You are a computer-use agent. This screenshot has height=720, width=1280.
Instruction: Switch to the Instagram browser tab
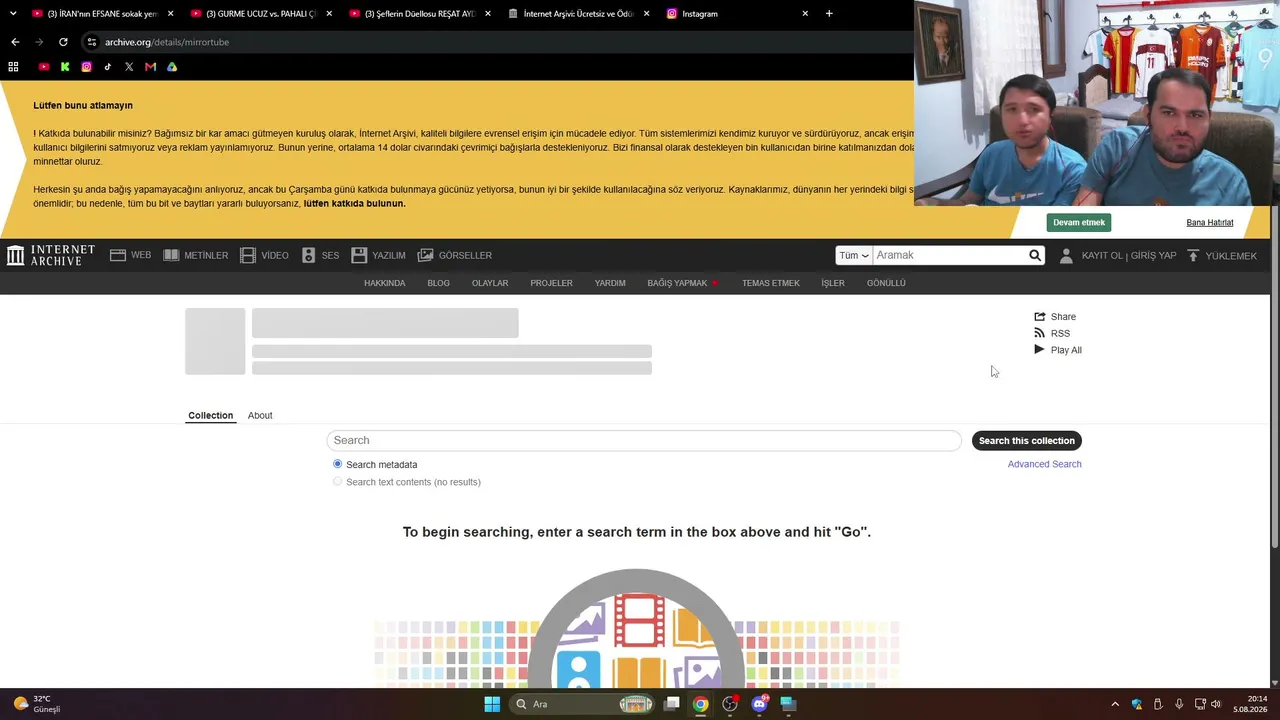click(x=738, y=14)
